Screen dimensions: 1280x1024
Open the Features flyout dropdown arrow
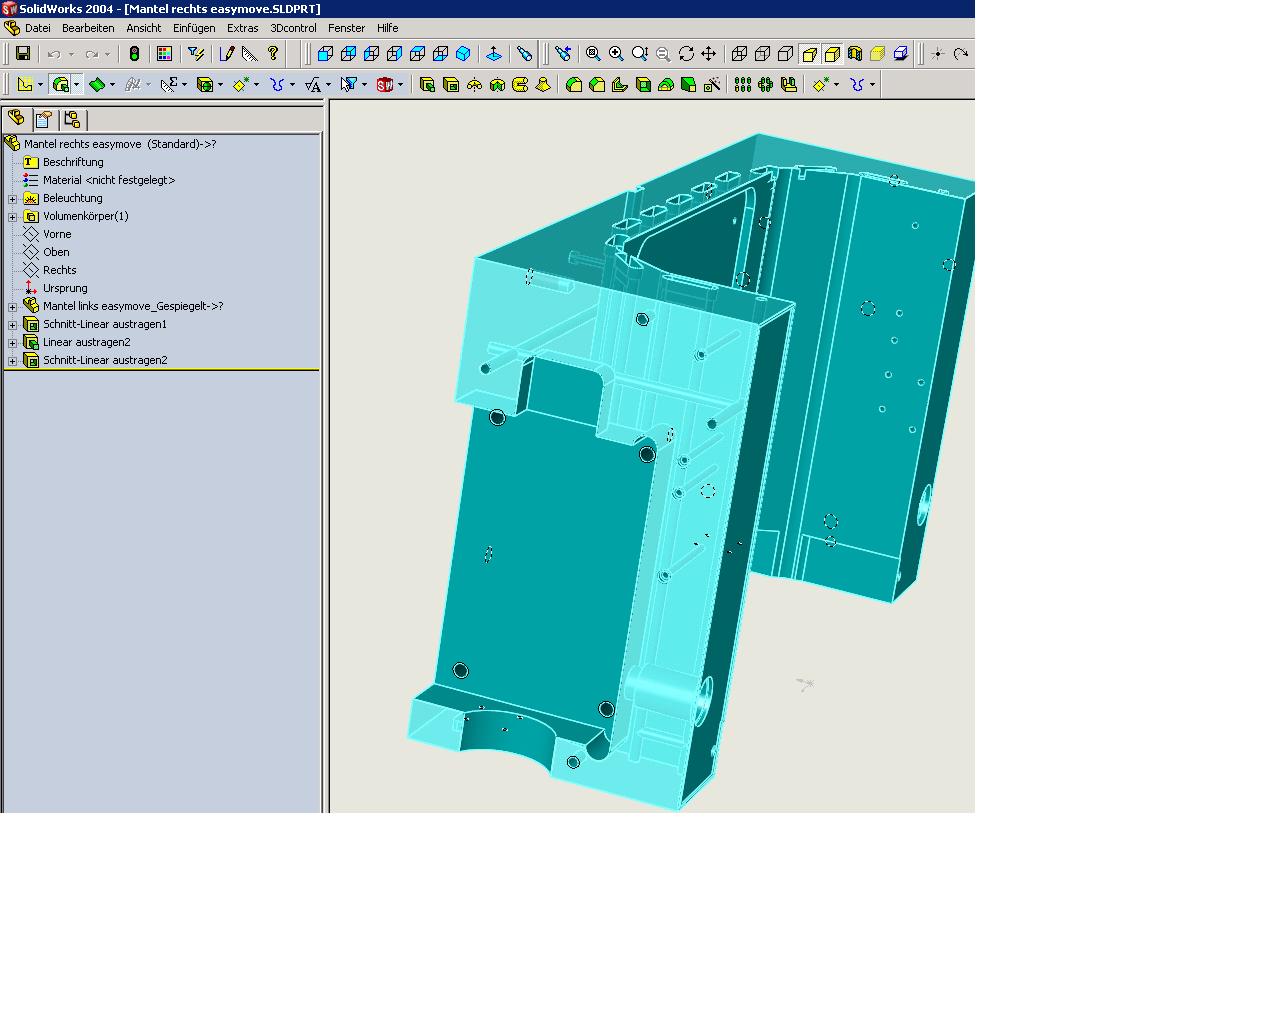coord(77,85)
